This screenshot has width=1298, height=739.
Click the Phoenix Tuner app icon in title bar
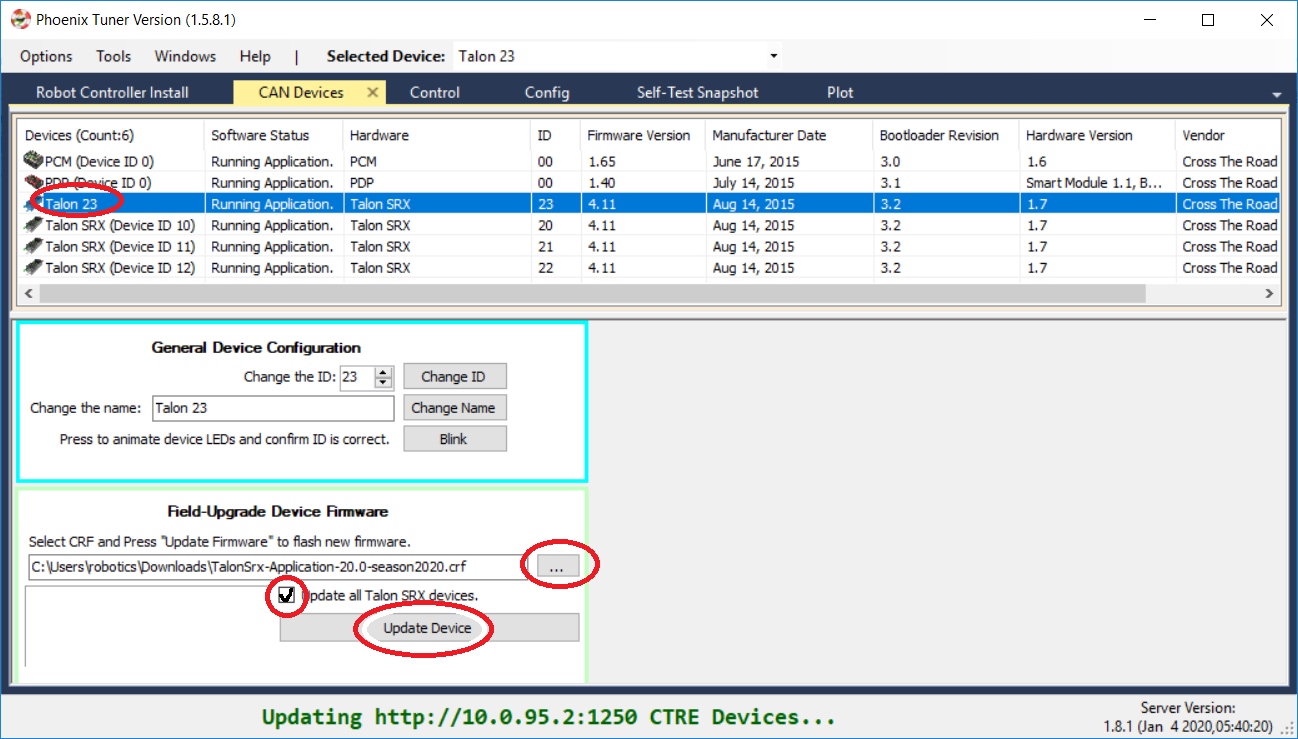pos(20,20)
